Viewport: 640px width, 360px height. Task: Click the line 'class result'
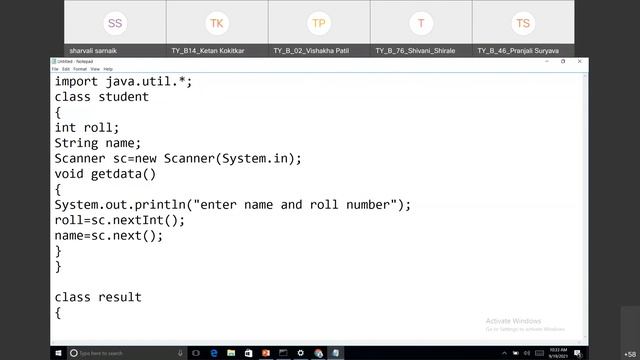[98, 297]
